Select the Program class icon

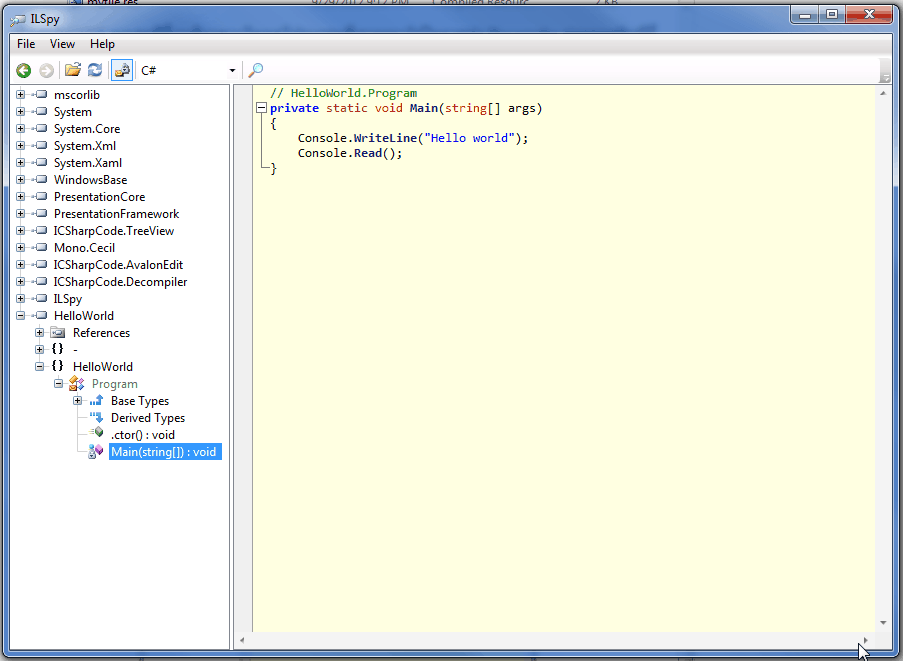point(77,383)
